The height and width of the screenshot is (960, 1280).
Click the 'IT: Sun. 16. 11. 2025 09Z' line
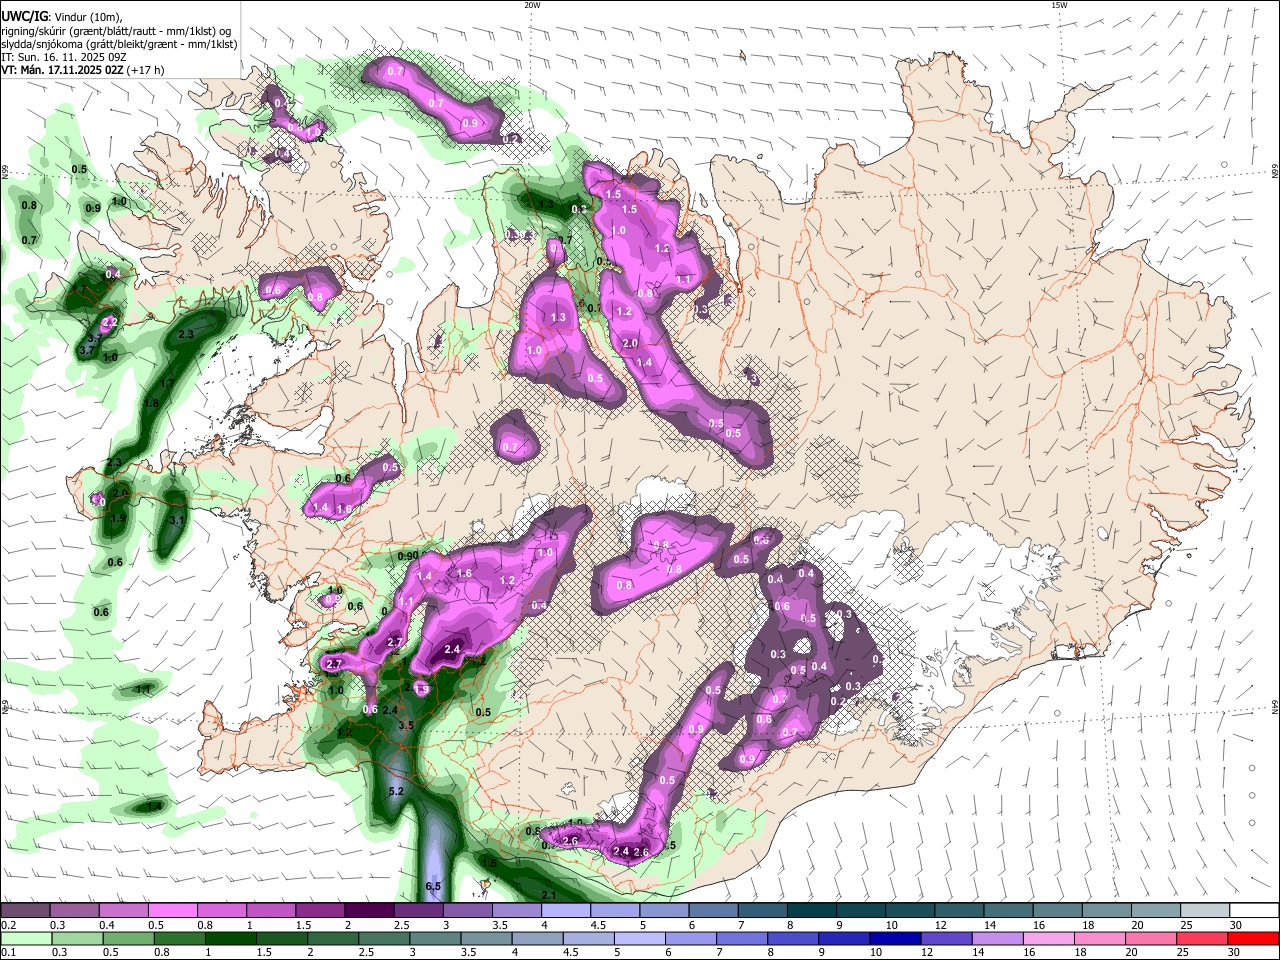pos(63,57)
